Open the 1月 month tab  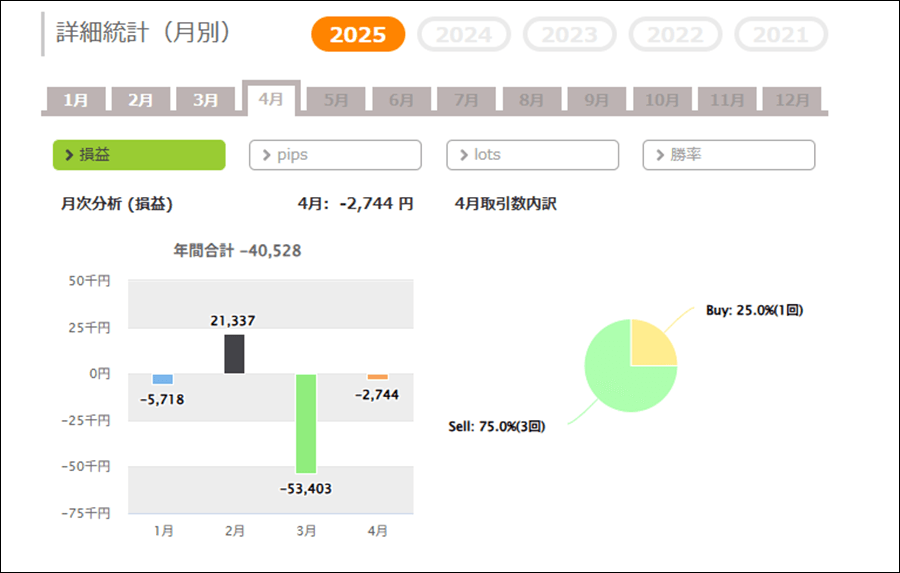(x=76, y=100)
